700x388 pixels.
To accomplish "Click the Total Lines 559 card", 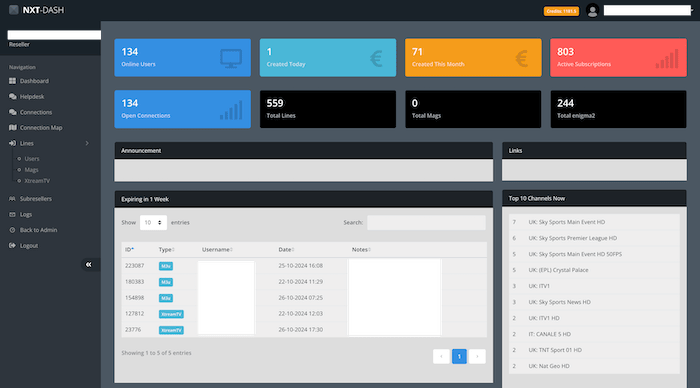I will pos(328,109).
